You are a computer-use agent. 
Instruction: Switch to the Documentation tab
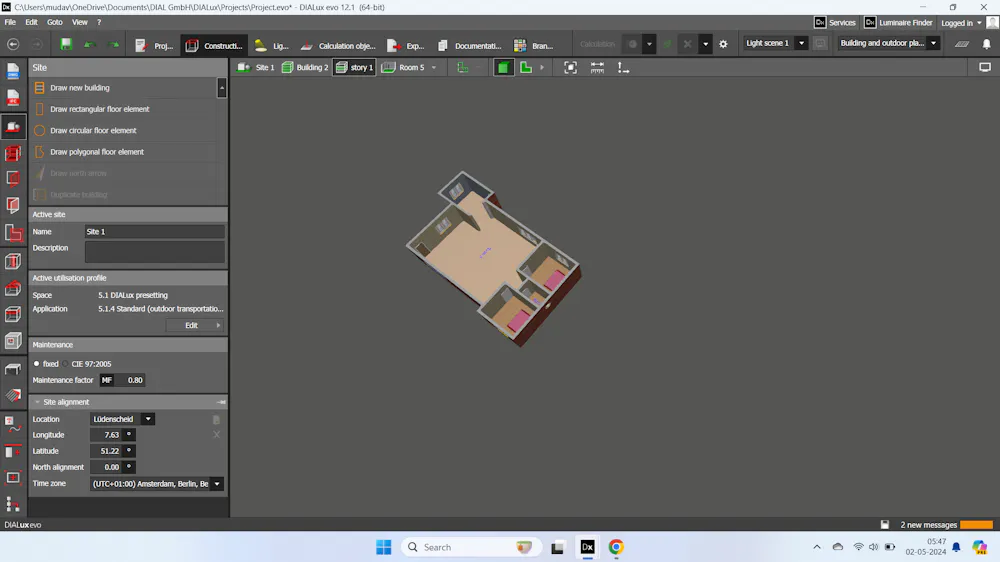pyautogui.click(x=469, y=45)
